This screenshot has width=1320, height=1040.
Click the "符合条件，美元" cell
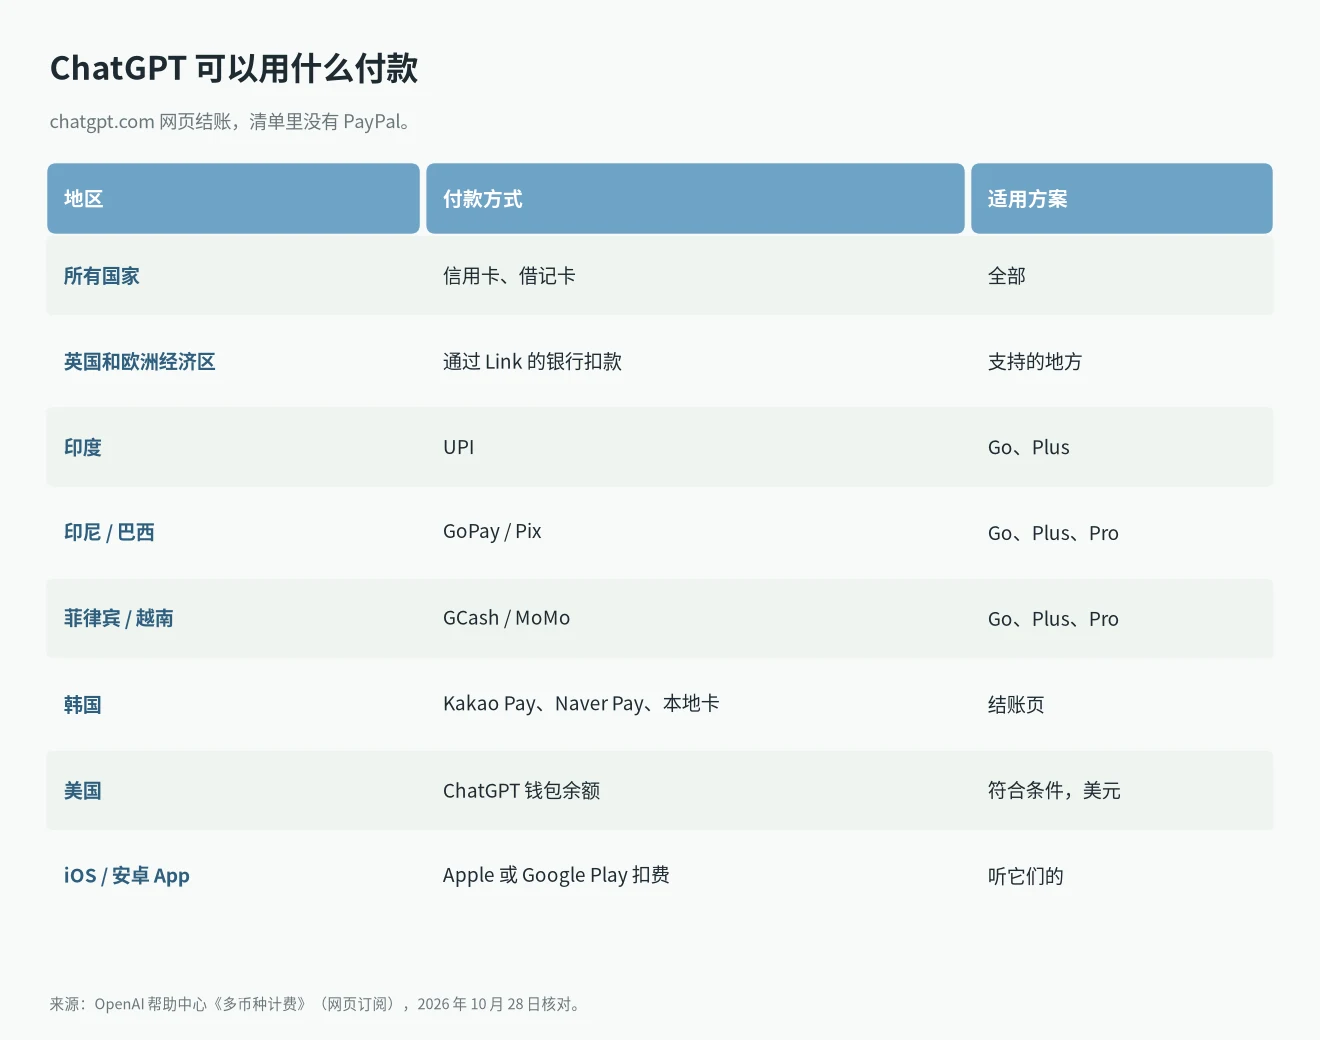[x=1054, y=791]
